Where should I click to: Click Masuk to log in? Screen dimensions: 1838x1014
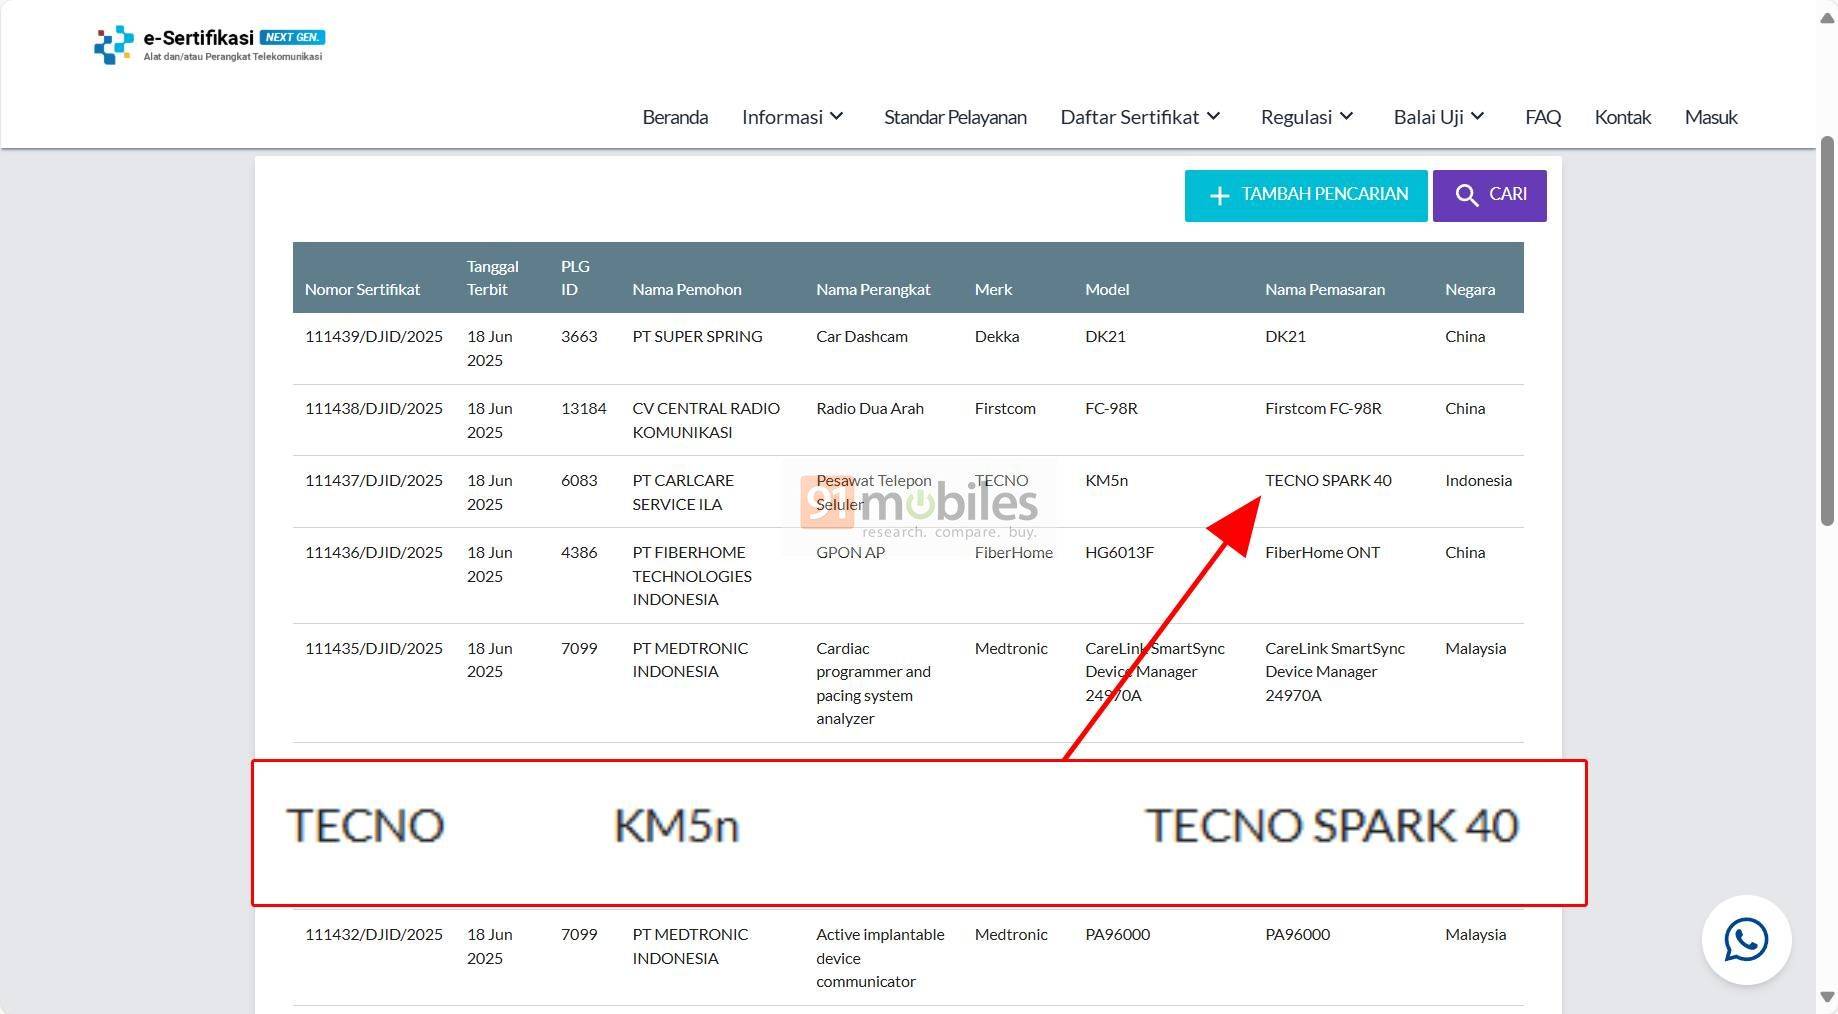click(1711, 117)
